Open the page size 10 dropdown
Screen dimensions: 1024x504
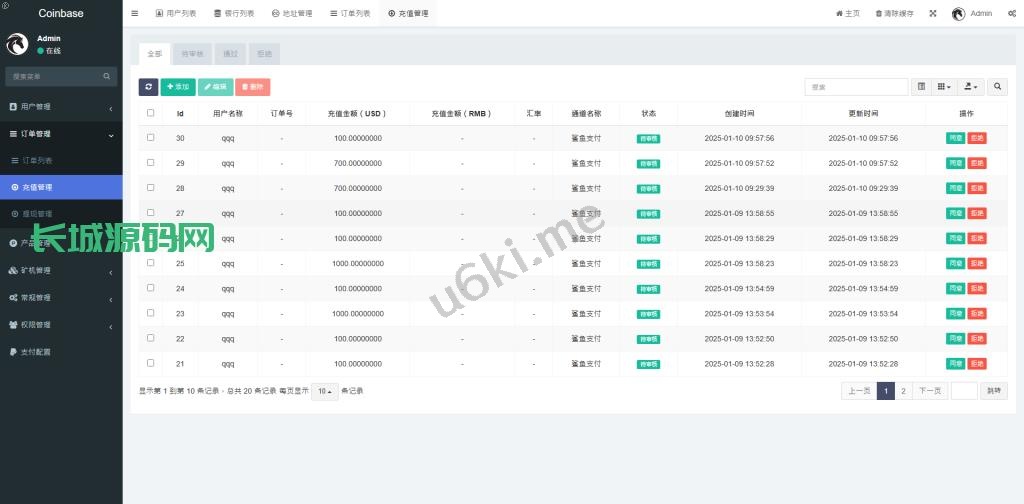coord(324,391)
